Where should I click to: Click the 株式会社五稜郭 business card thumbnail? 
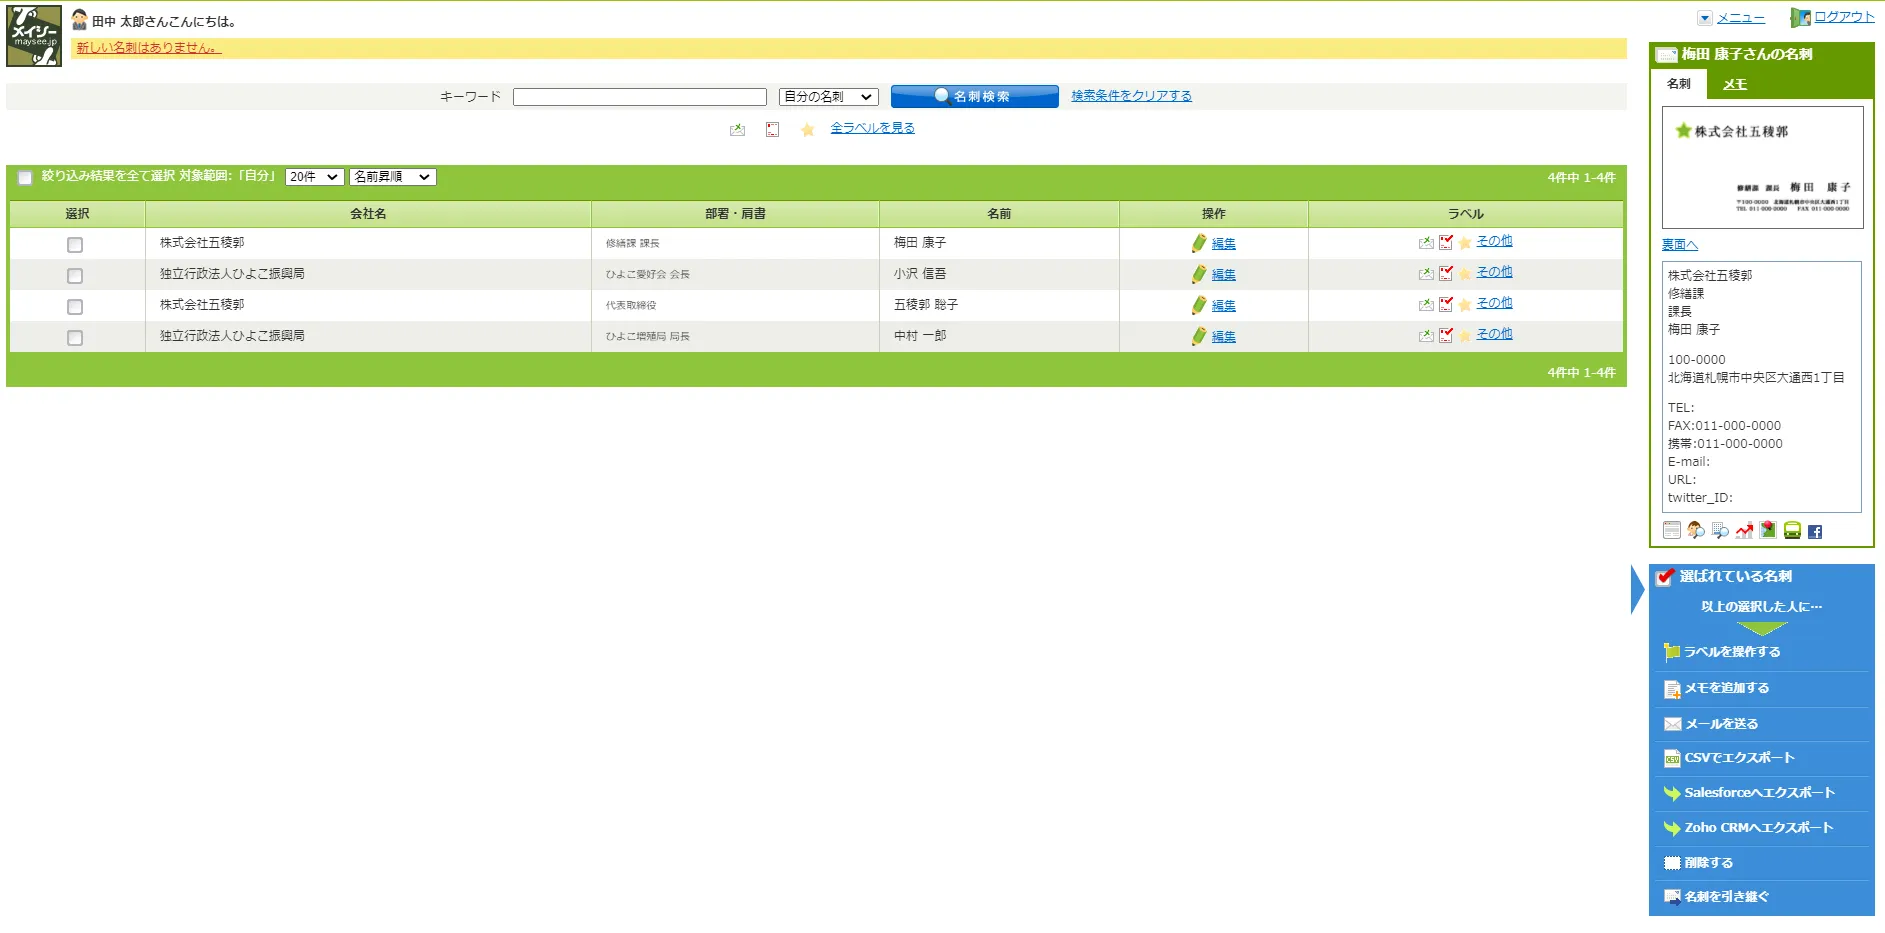[x=1762, y=167]
